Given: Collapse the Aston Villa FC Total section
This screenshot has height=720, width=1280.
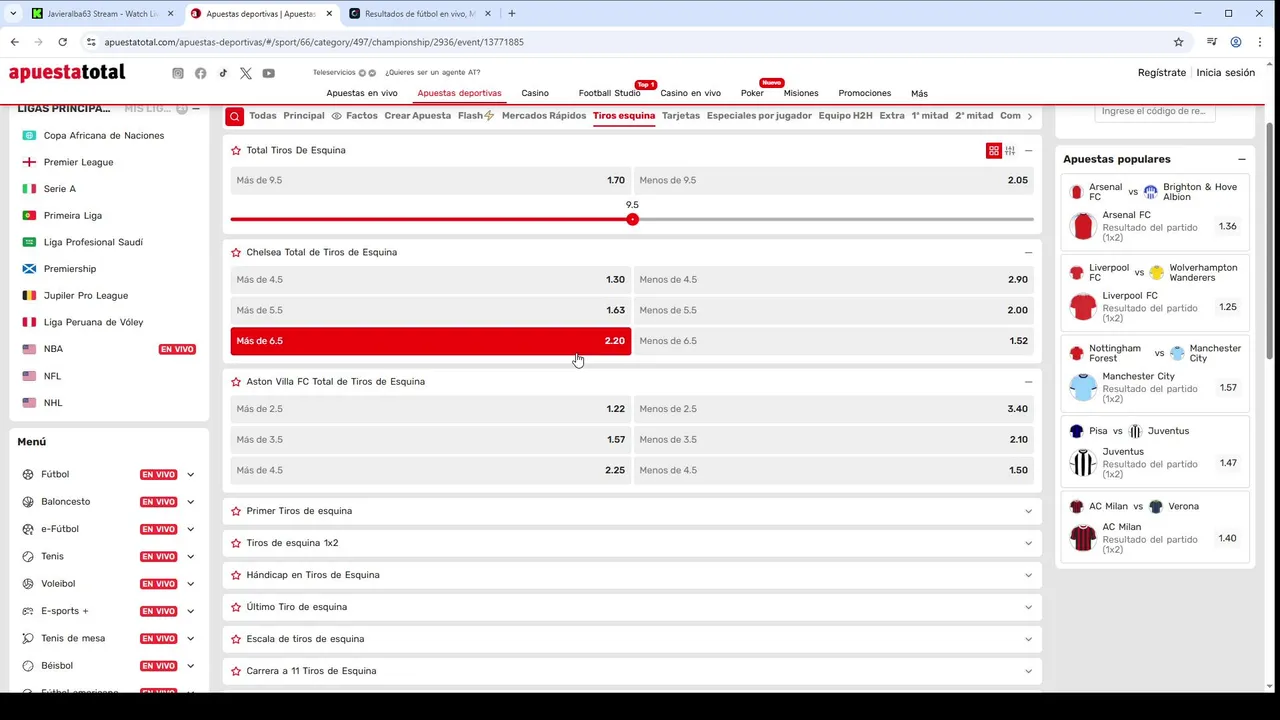Looking at the screenshot, I should pyautogui.click(x=1028, y=381).
